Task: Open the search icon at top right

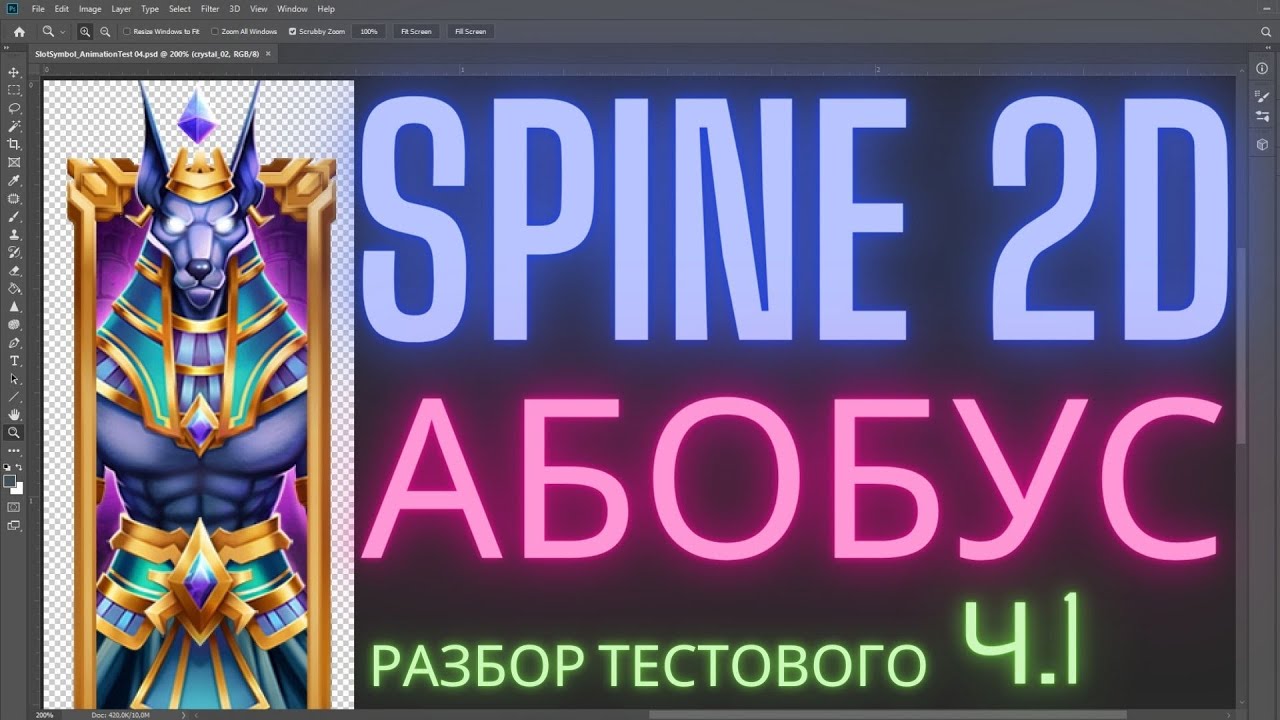Action: point(1266,32)
